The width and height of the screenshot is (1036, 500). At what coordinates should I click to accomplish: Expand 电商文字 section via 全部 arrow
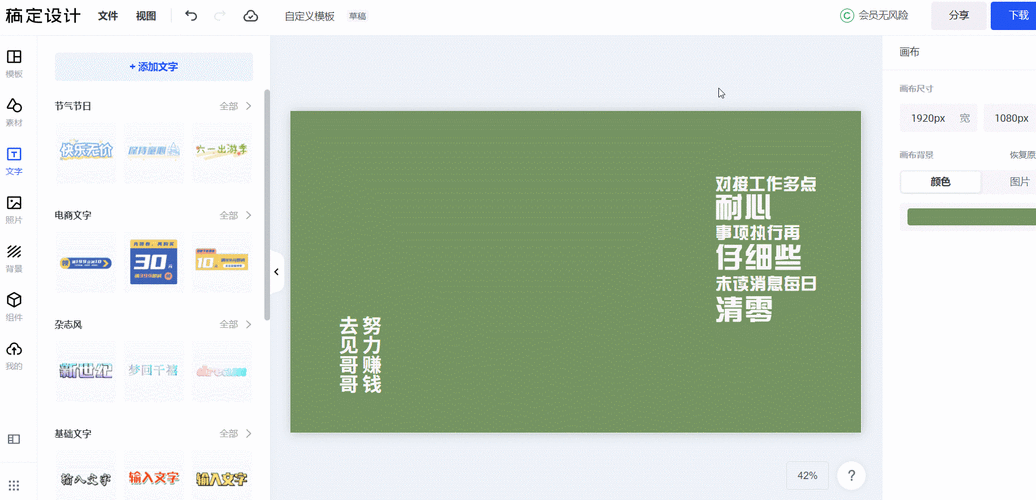coord(236,215)
